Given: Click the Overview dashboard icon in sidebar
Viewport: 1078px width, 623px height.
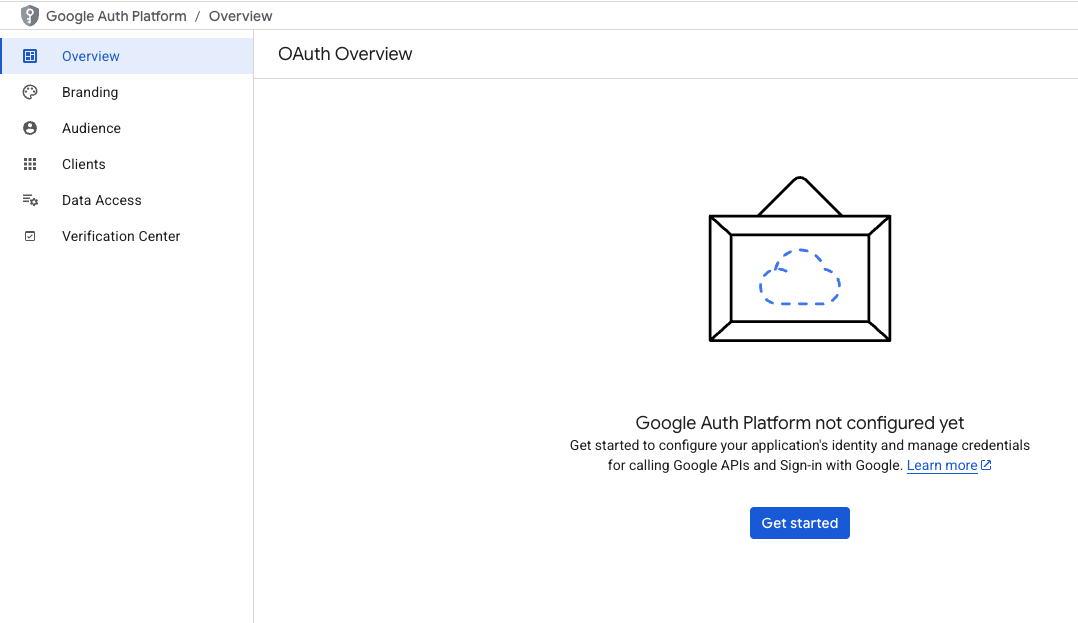Looking at the screenshot, I should tap(30, 56).
